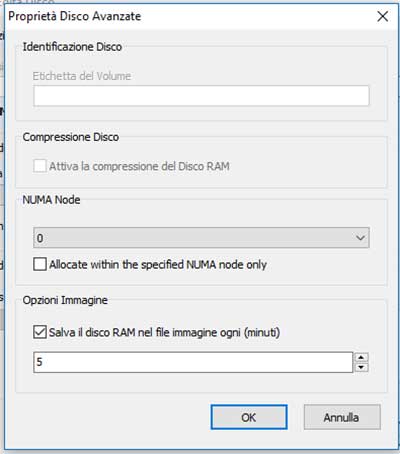The width and height of the screenshot is (400, 454).
Task: Click the Salva il disco RAM label text
Action: [164, 333]
